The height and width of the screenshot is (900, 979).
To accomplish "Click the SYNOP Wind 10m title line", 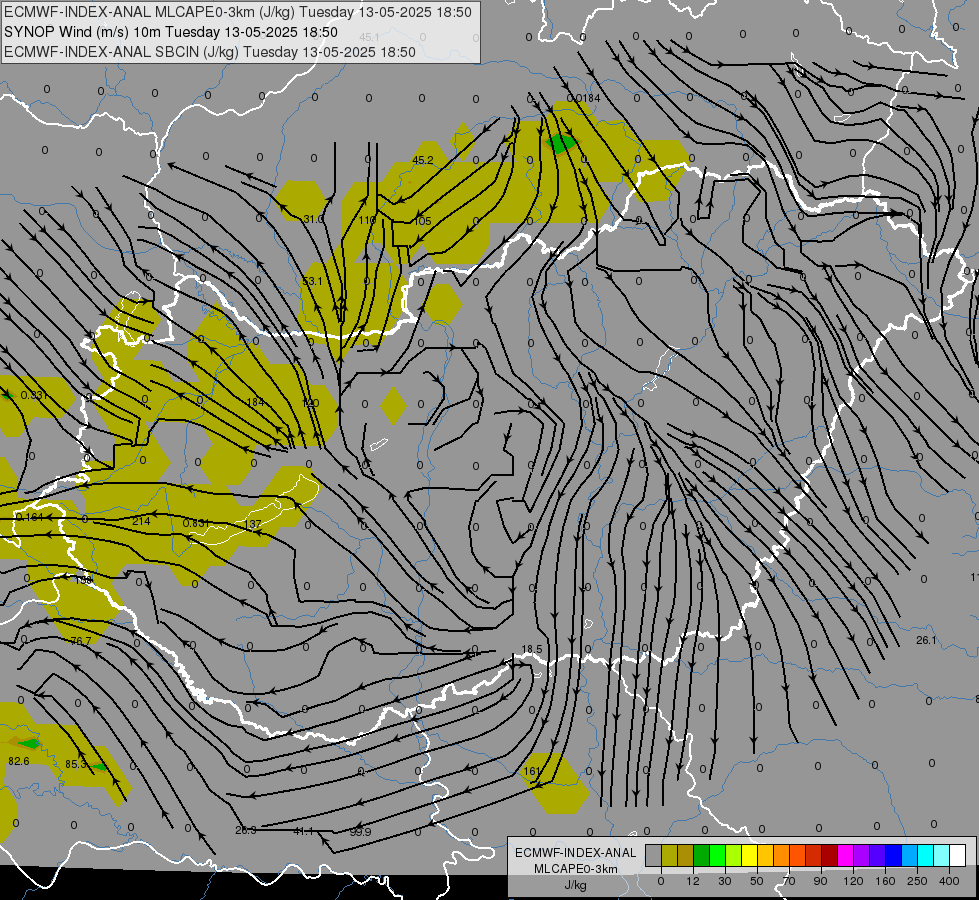I will (x=171, y=32).
